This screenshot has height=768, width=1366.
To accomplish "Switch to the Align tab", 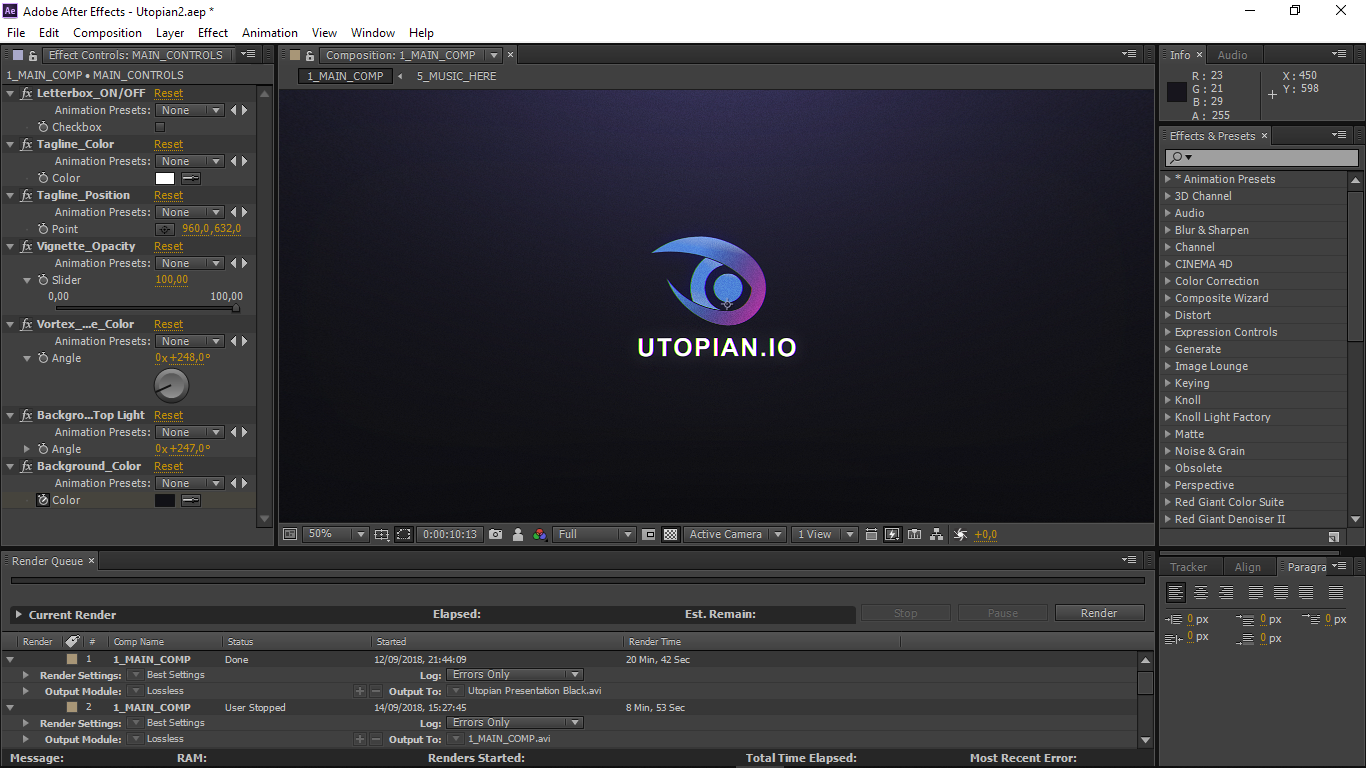I will click(x=1248, y=567).
